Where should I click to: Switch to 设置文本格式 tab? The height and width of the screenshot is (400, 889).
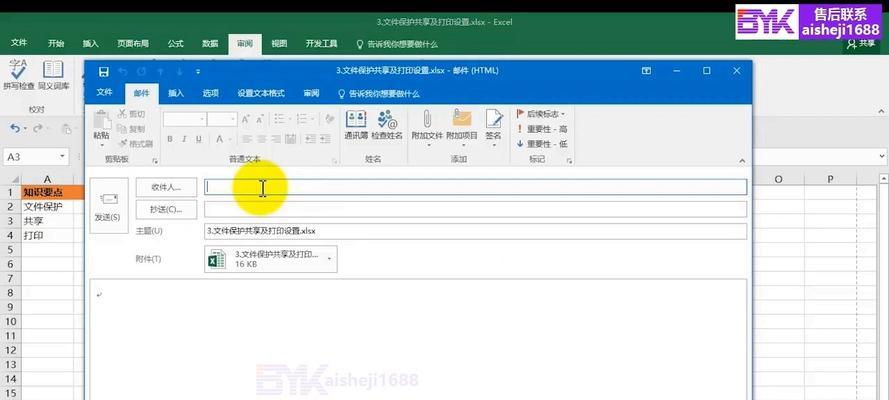tap(261, 93)
